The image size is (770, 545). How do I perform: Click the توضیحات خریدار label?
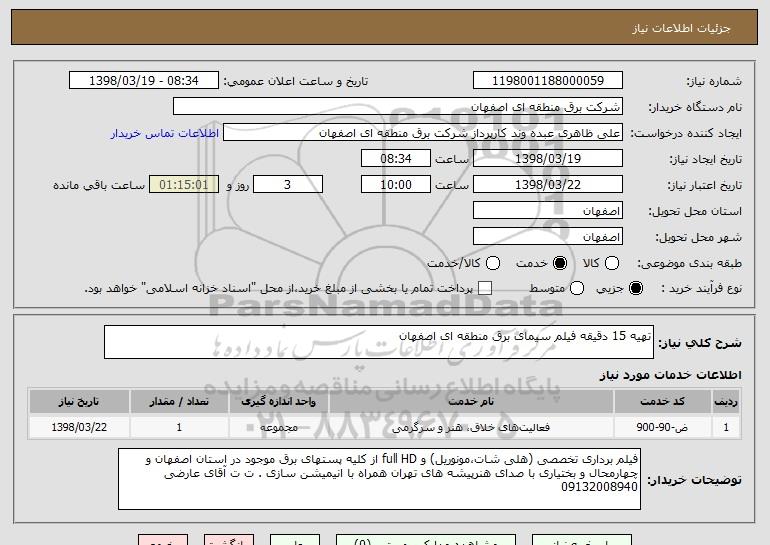point(694,480)
